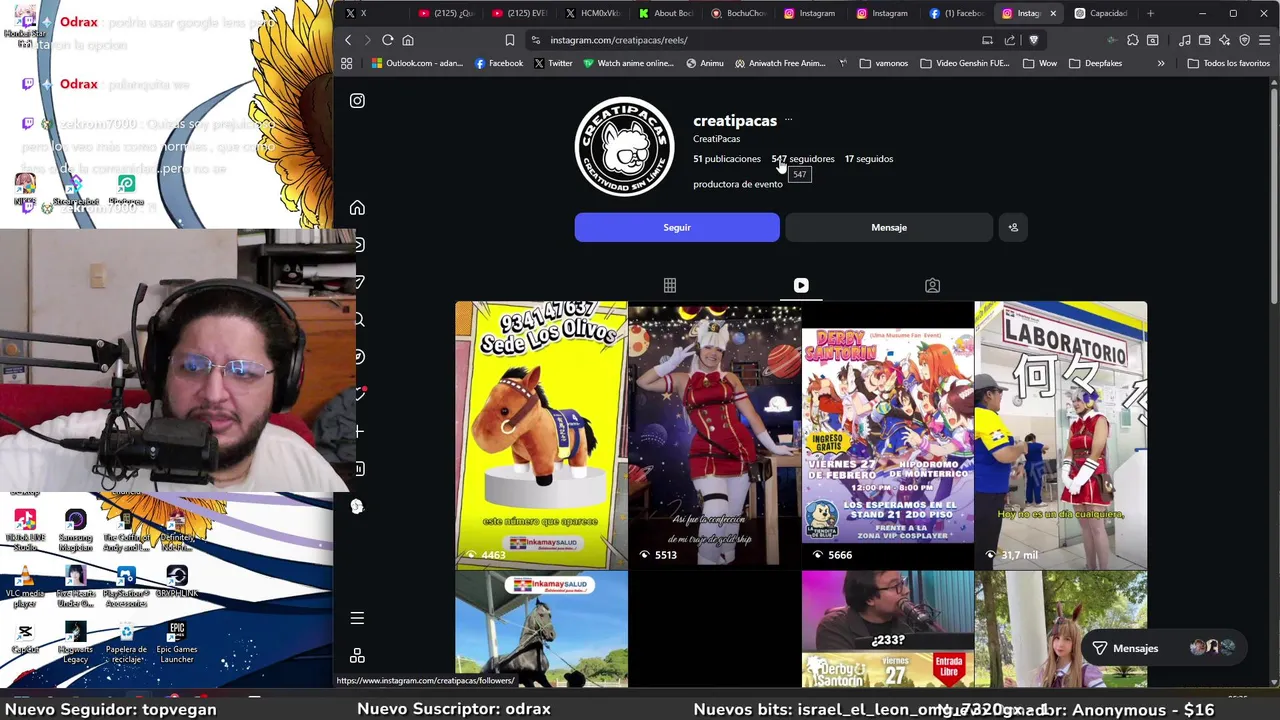Expand 'Video Genshin FUE' bookmarks folder
This screenshot has width=1280, height=720.
[964, 63]
